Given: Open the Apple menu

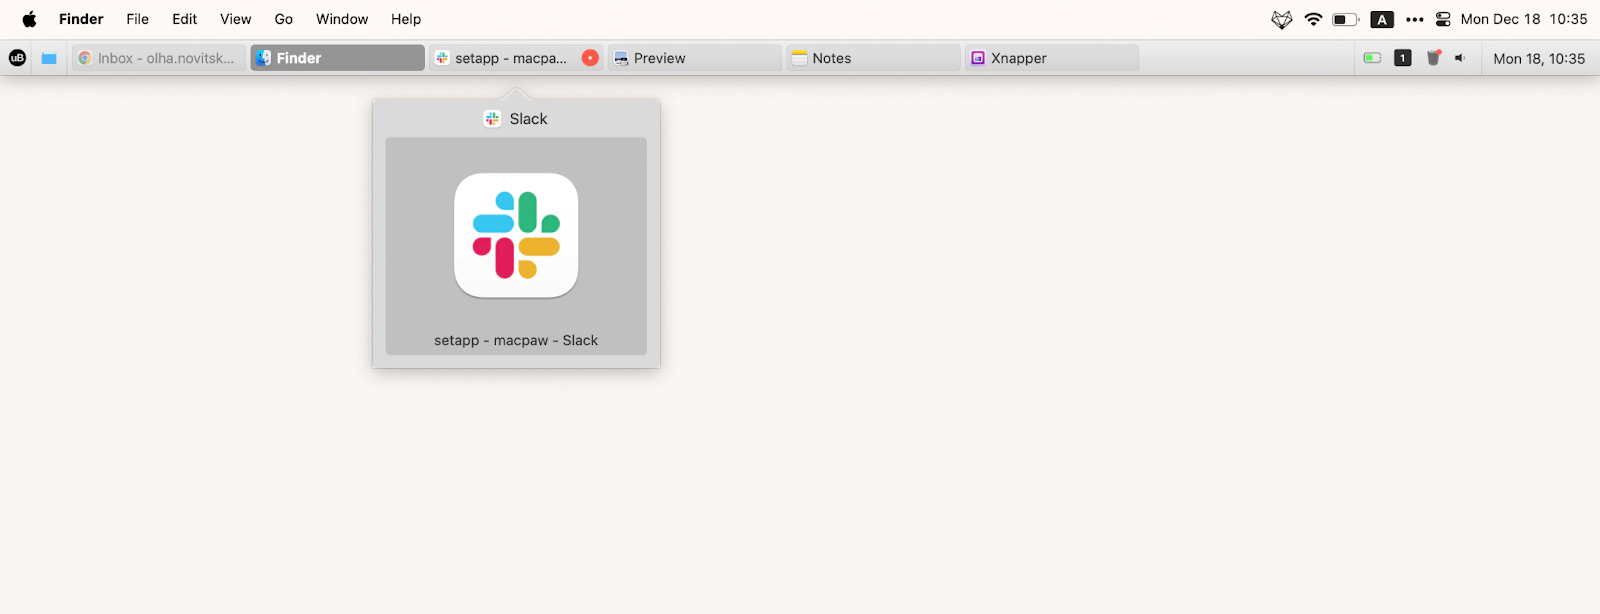Looking at the screenshot, I should pyautogui.click(x=29, y=19).
